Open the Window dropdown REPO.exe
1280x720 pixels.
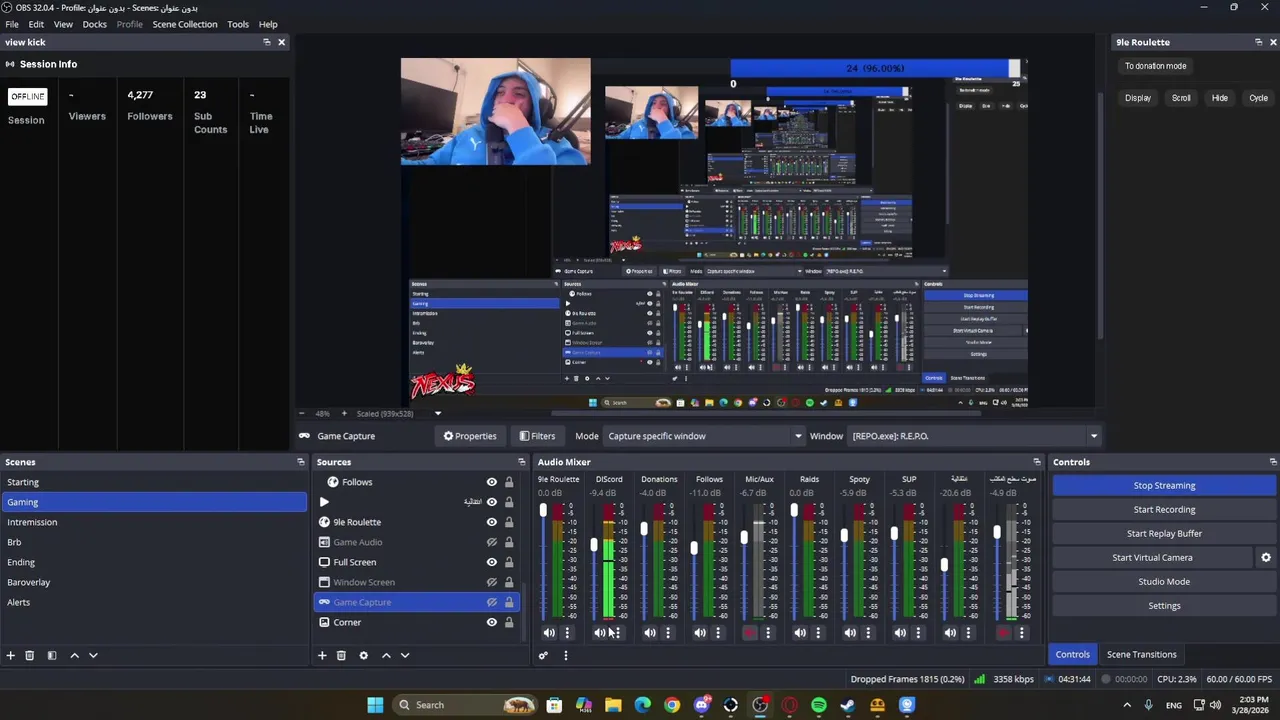point(974,436)
